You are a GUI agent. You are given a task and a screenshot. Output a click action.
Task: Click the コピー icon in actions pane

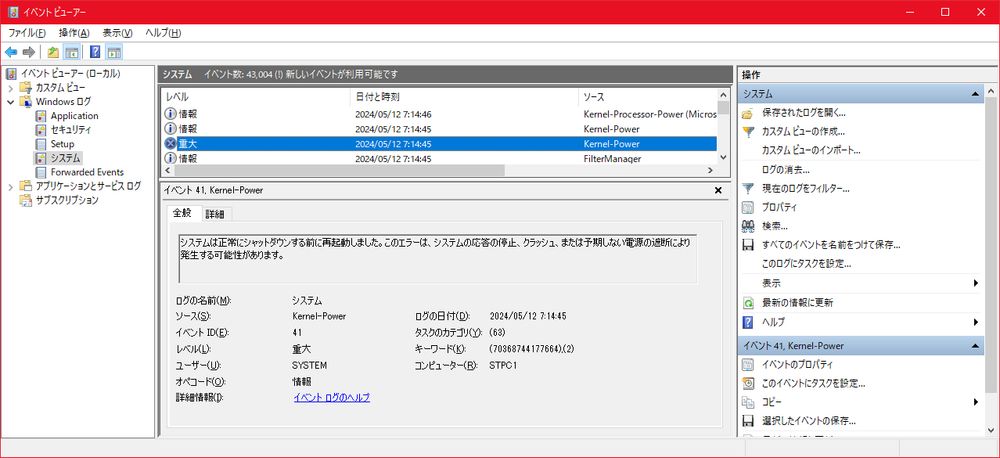[749, 403]
